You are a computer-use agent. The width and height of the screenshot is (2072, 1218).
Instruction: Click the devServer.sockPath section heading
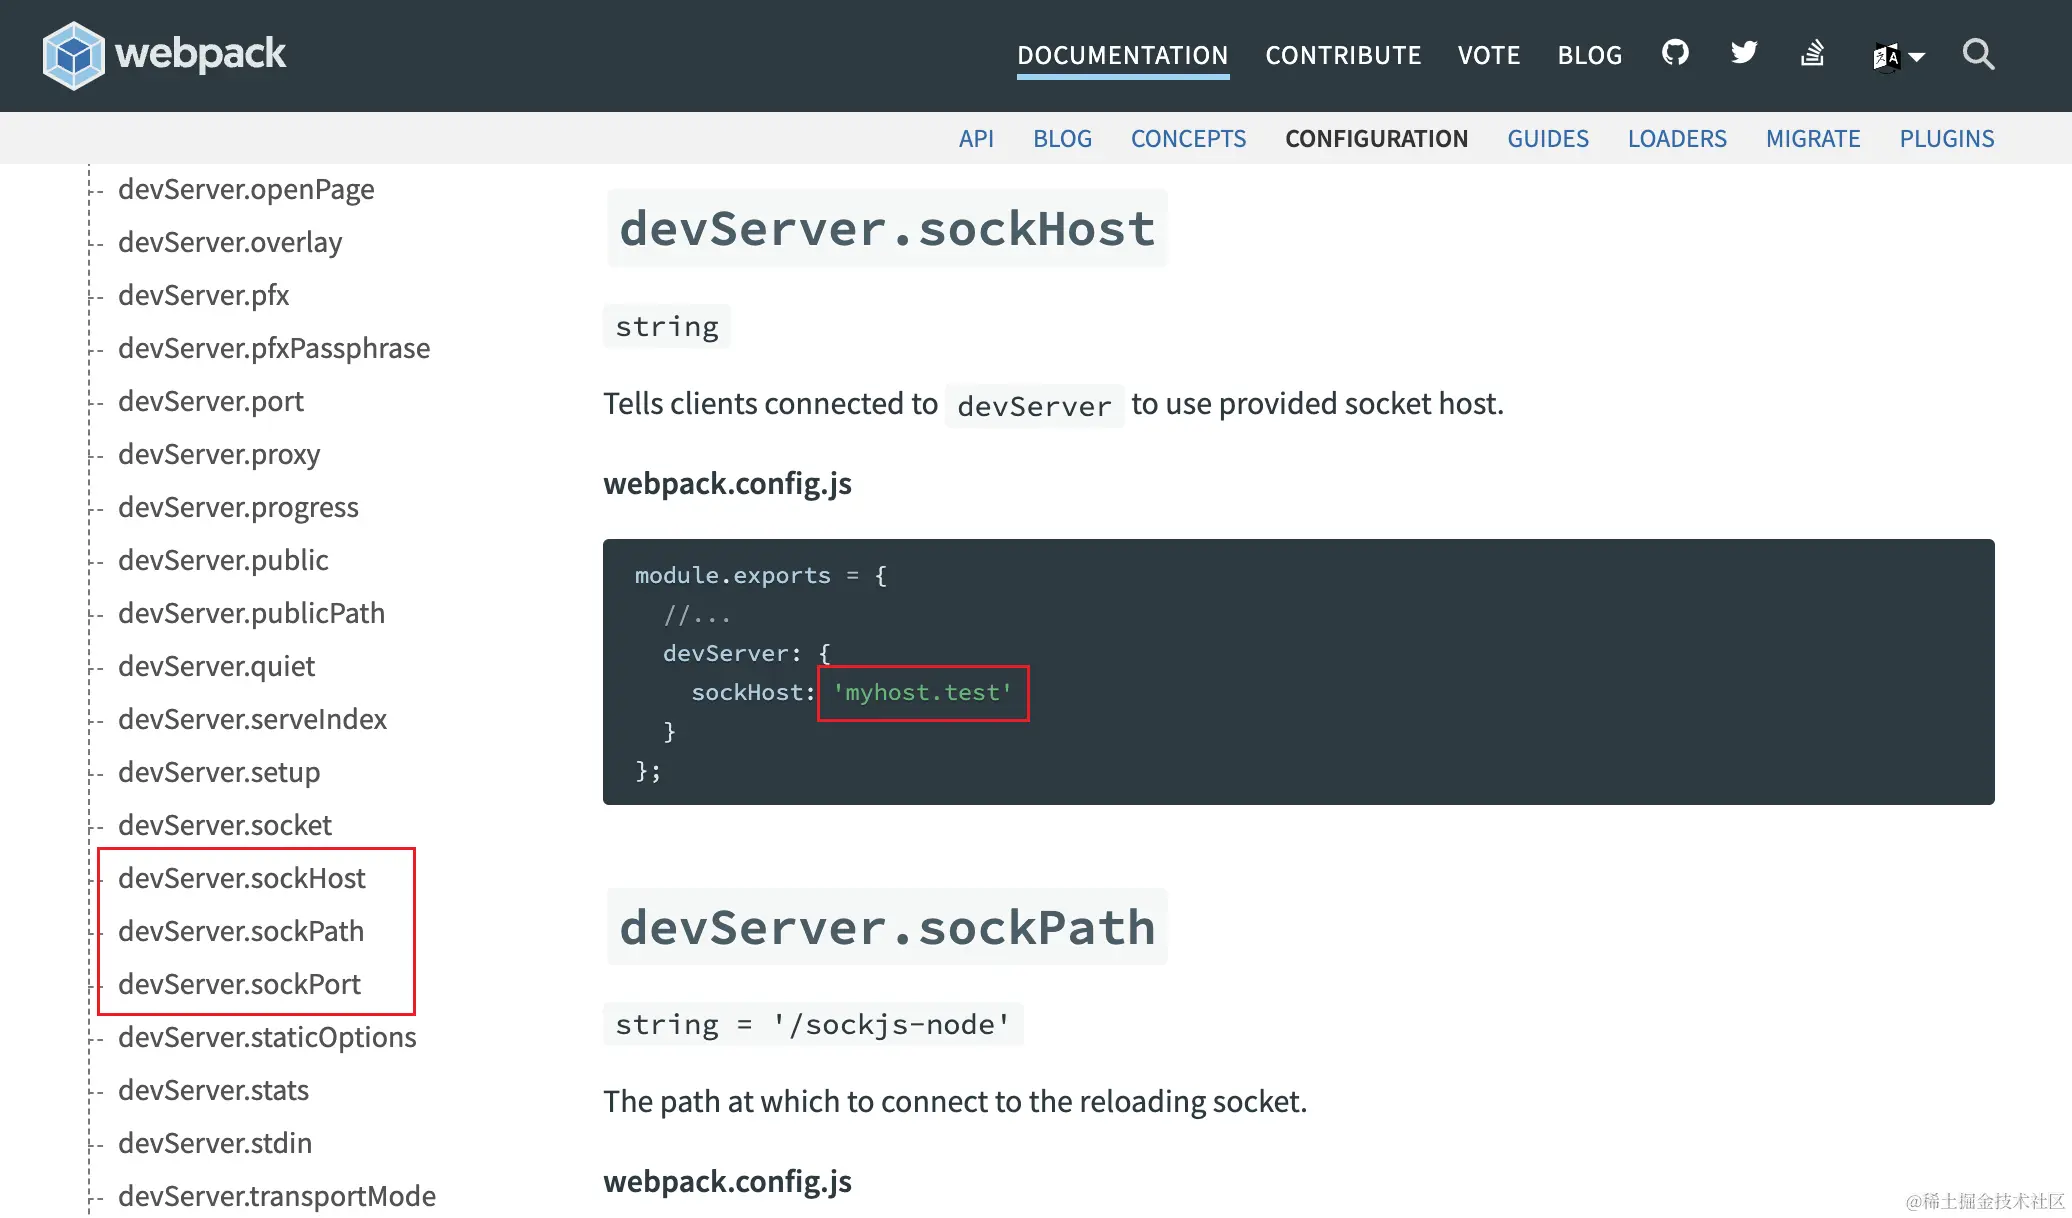(x=887, y=928)
